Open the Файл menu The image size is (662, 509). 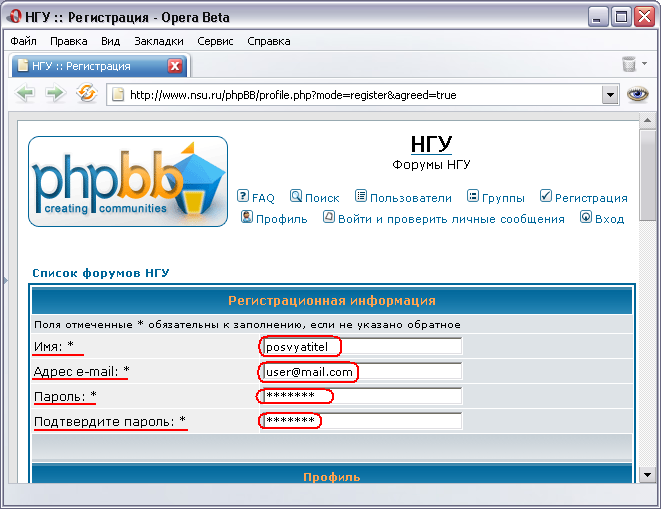point(24,41)
